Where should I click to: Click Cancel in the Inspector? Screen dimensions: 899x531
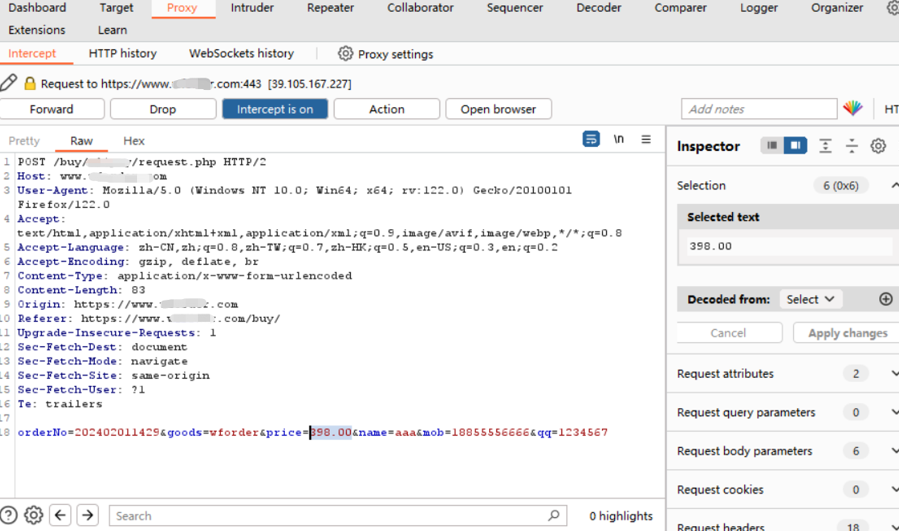click(729, 333)
